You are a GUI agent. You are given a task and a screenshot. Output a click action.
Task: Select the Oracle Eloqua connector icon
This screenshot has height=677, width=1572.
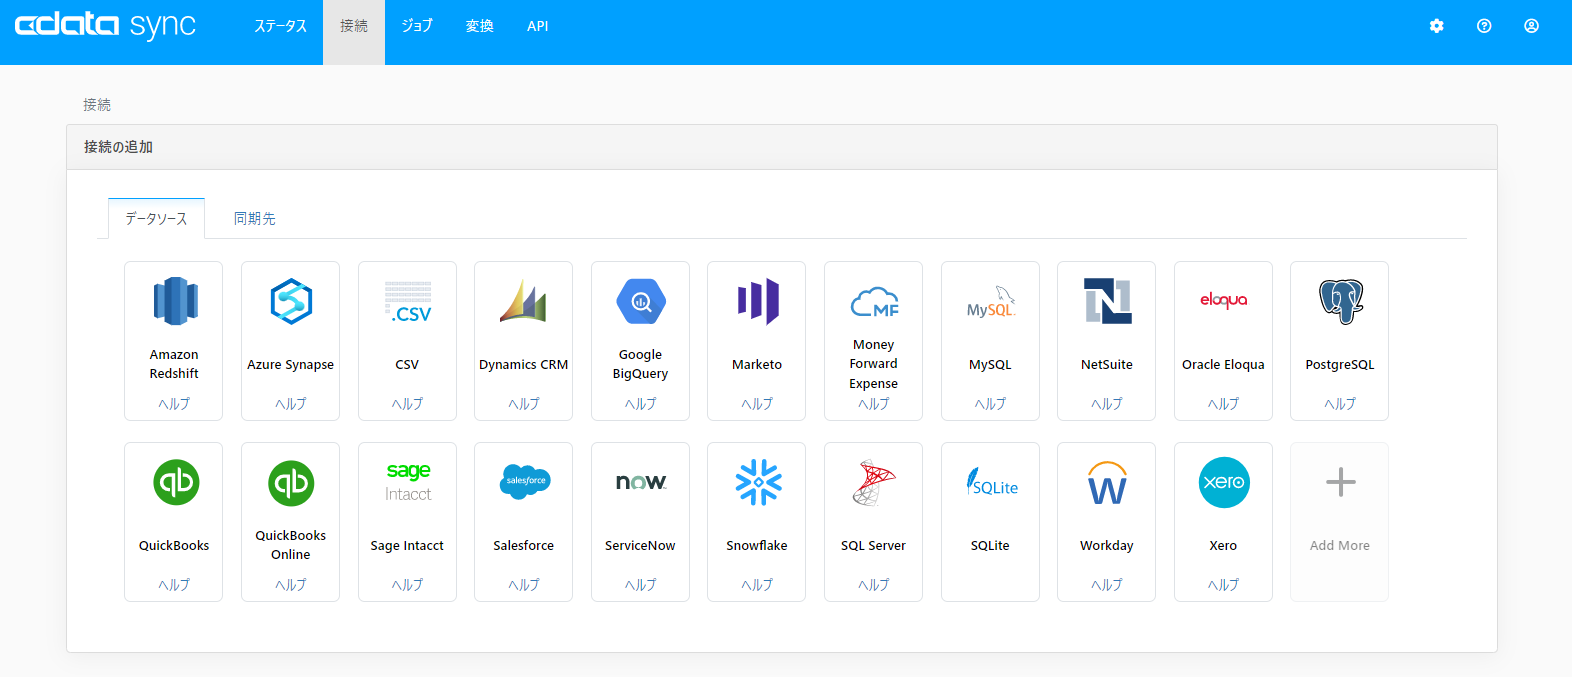pos(1224,300)
